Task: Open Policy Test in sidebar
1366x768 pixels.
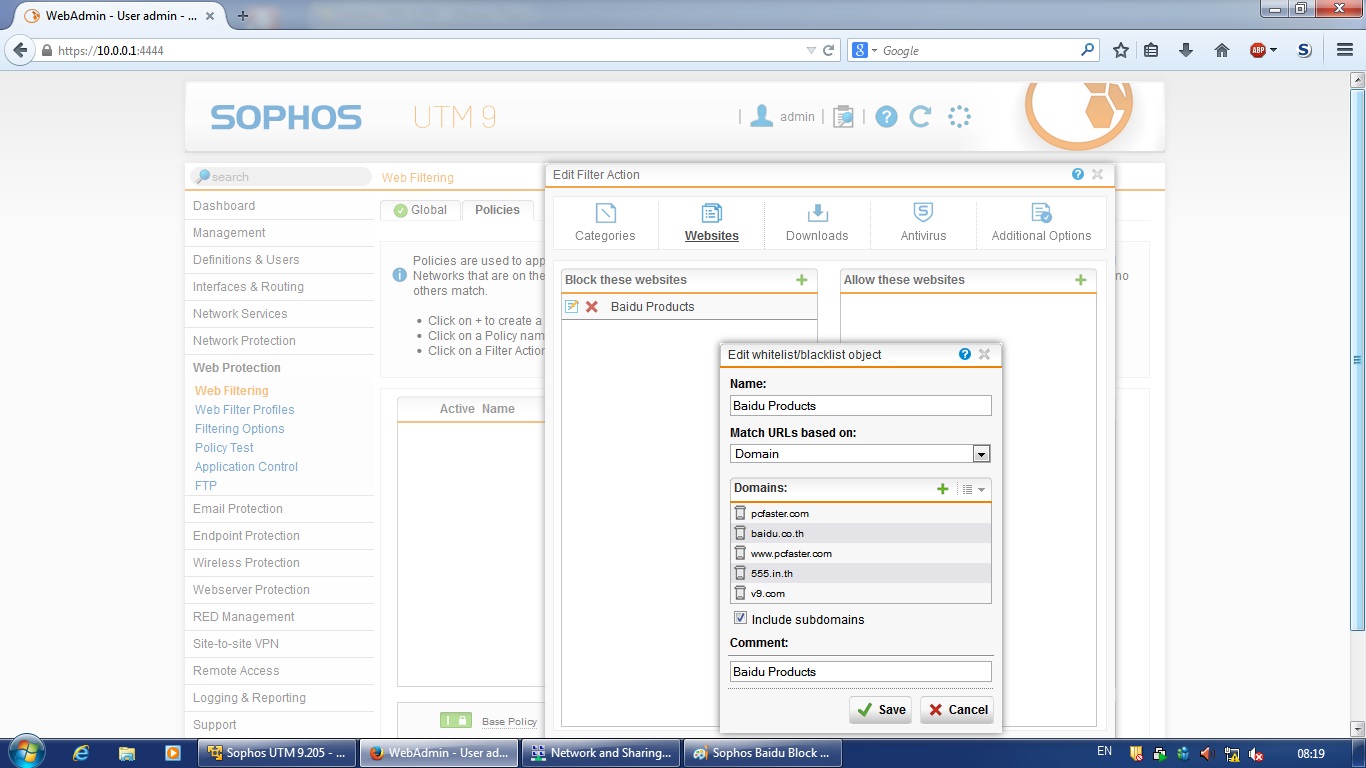Action: 224,448
